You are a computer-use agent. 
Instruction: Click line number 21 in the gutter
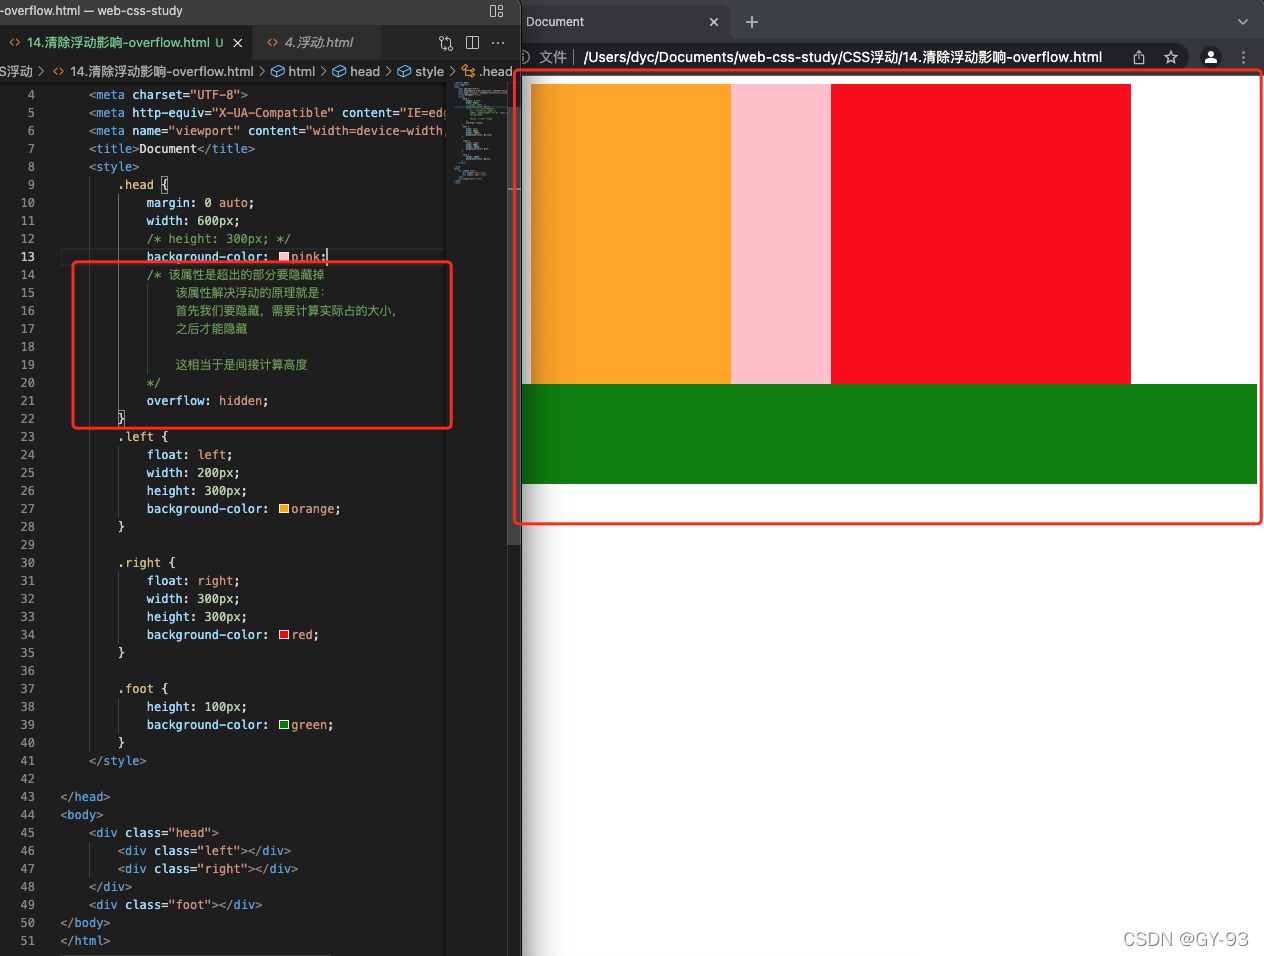[28, 401]
